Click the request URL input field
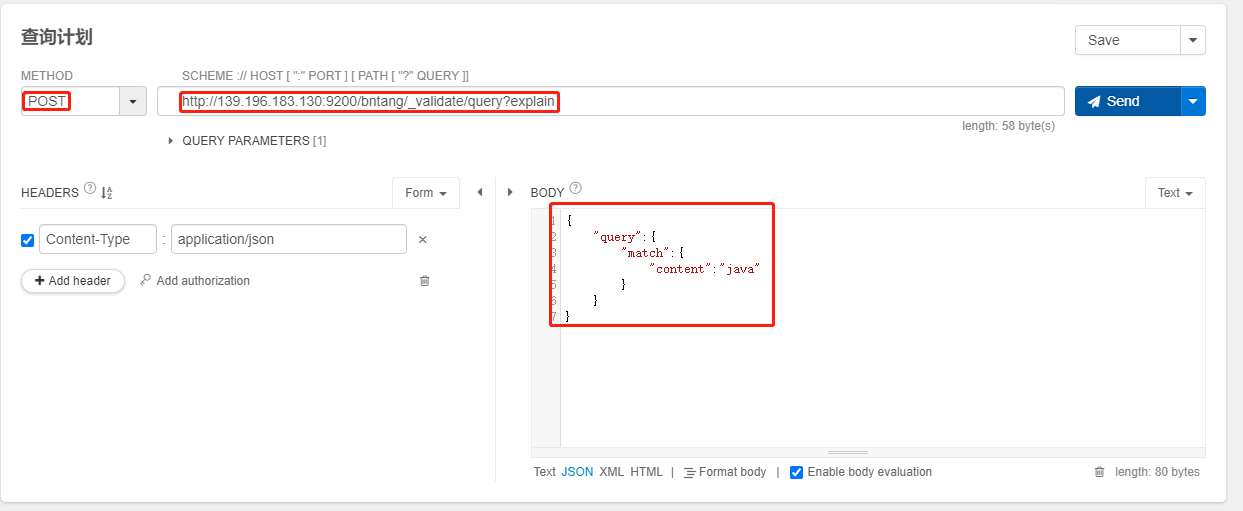This screenshot has height=511, width=1243. coord(611,101)
